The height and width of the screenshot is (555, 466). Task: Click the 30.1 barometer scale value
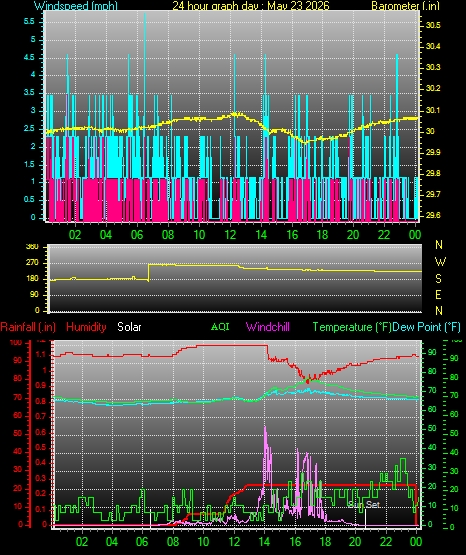pyautogui.click(x=433, y=110)
